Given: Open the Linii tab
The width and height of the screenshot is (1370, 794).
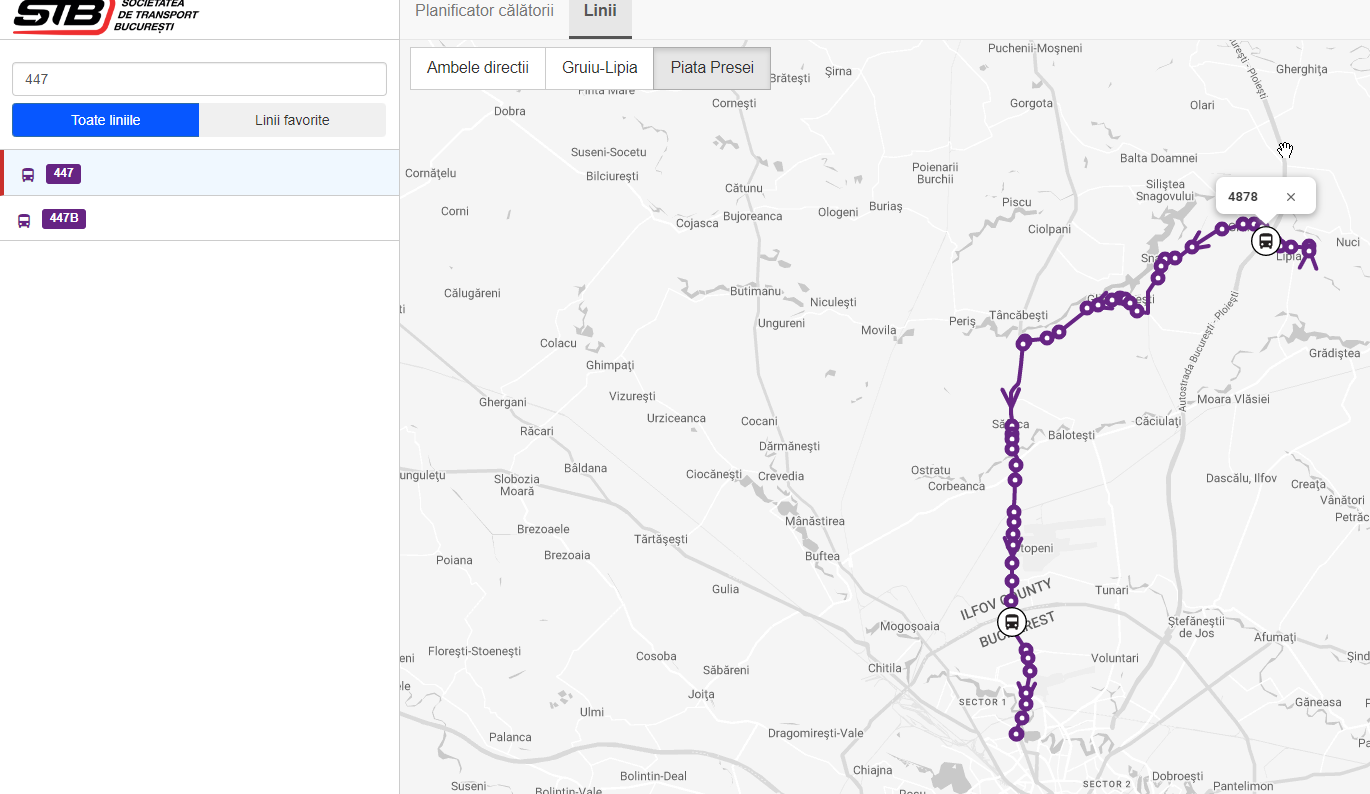Looking at the screenshot, I should click(600, 11).
